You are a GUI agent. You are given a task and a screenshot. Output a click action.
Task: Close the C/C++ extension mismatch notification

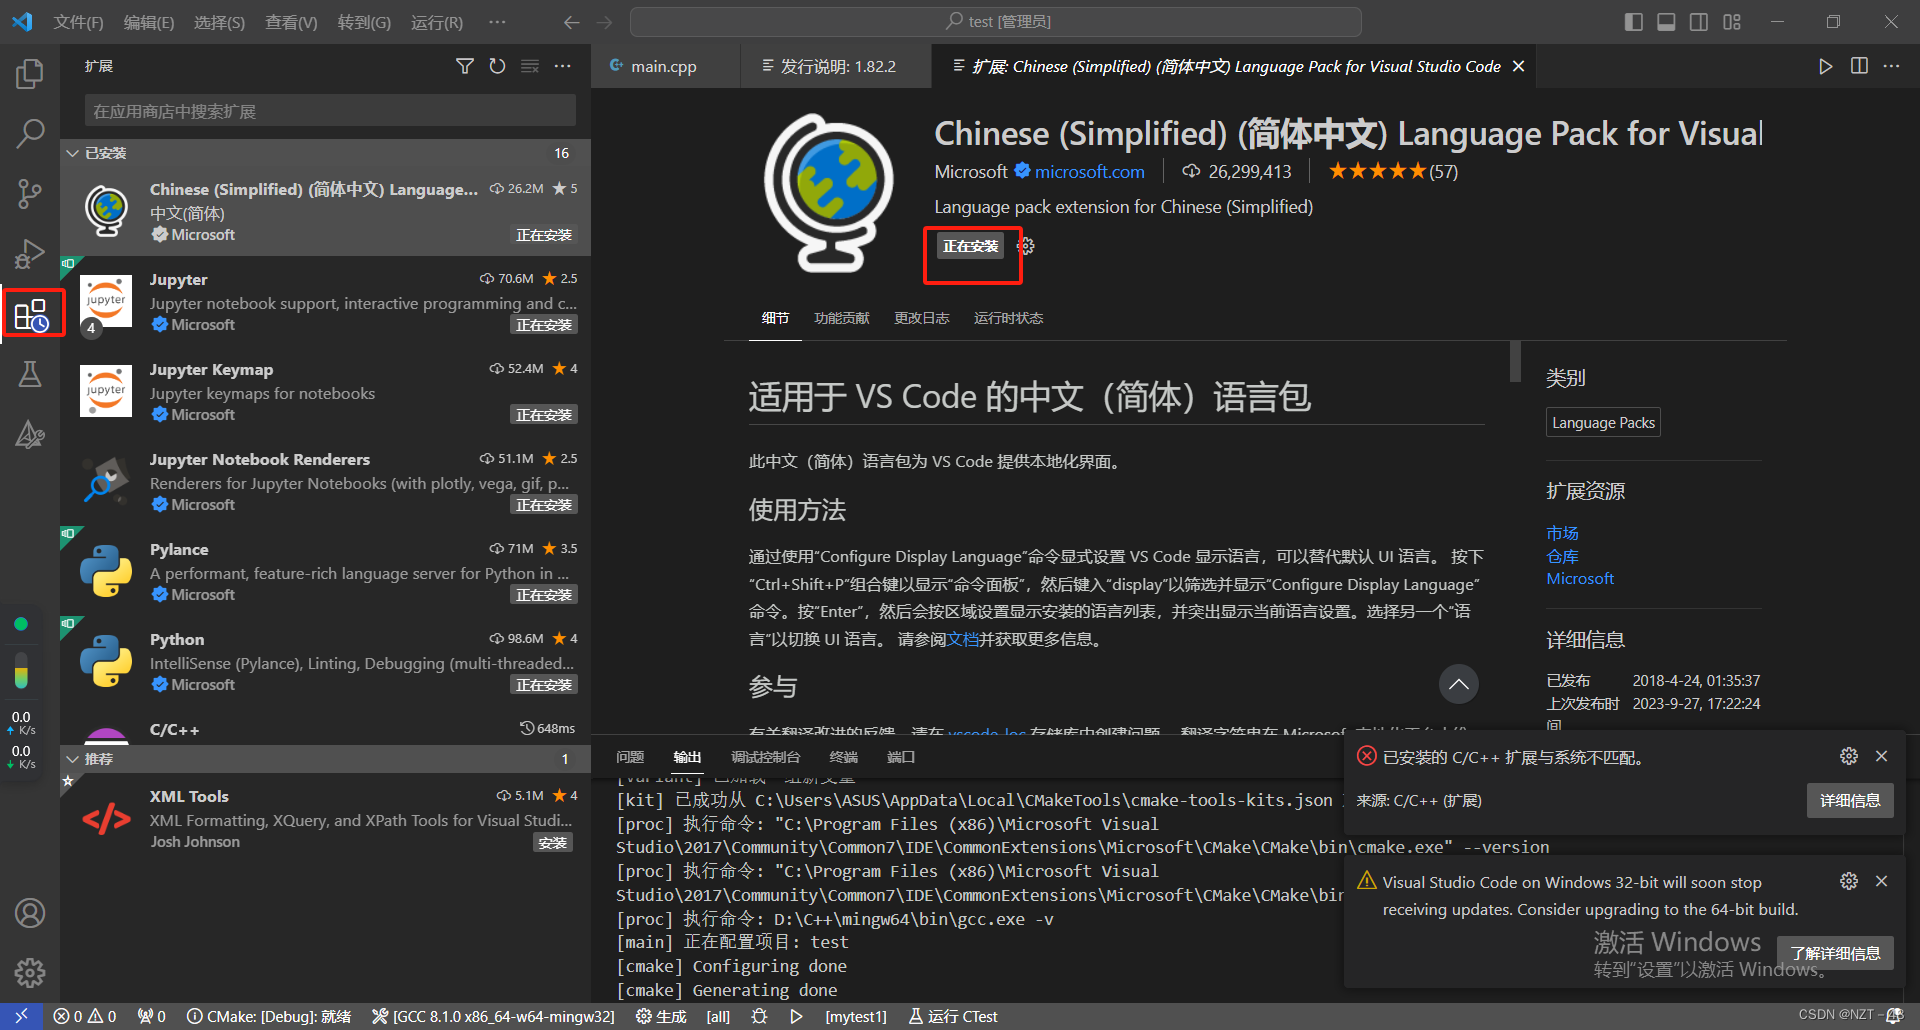(1881, 757)
